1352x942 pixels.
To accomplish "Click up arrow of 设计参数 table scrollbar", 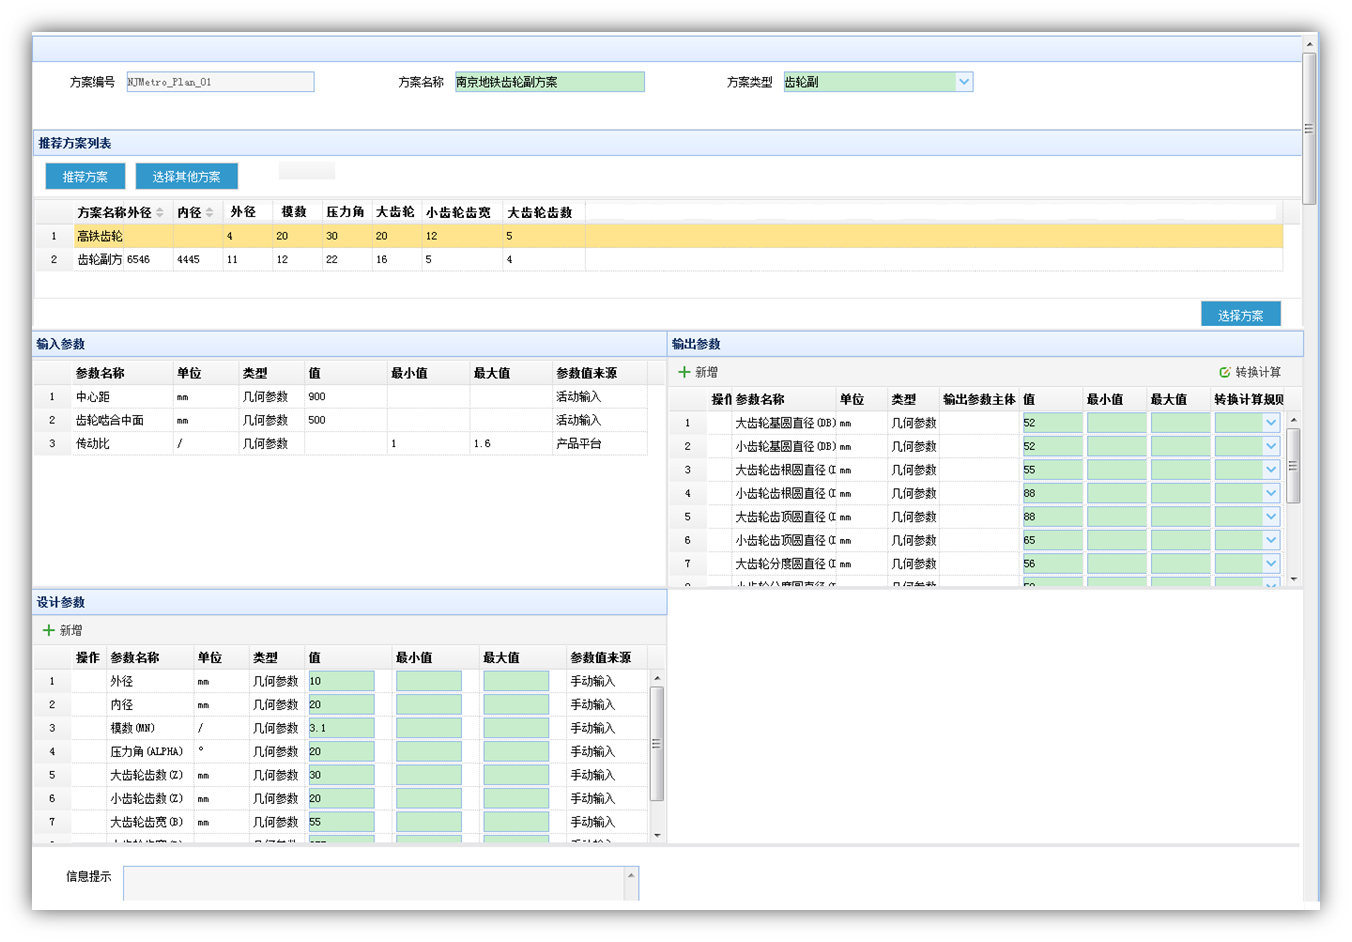I will tap(657, 678).
